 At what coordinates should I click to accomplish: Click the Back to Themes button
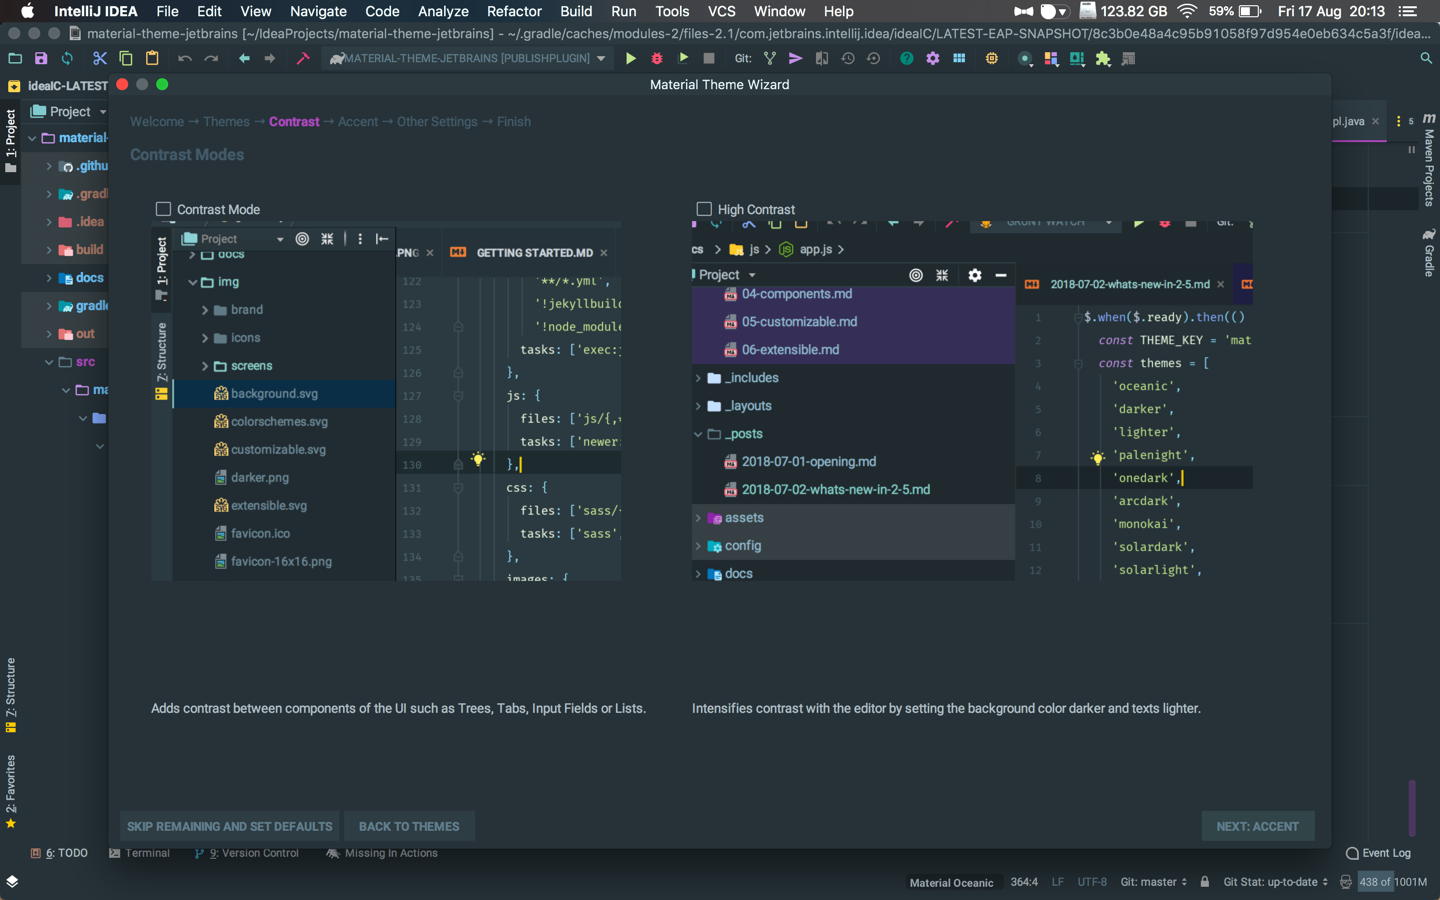pos(409,826)
